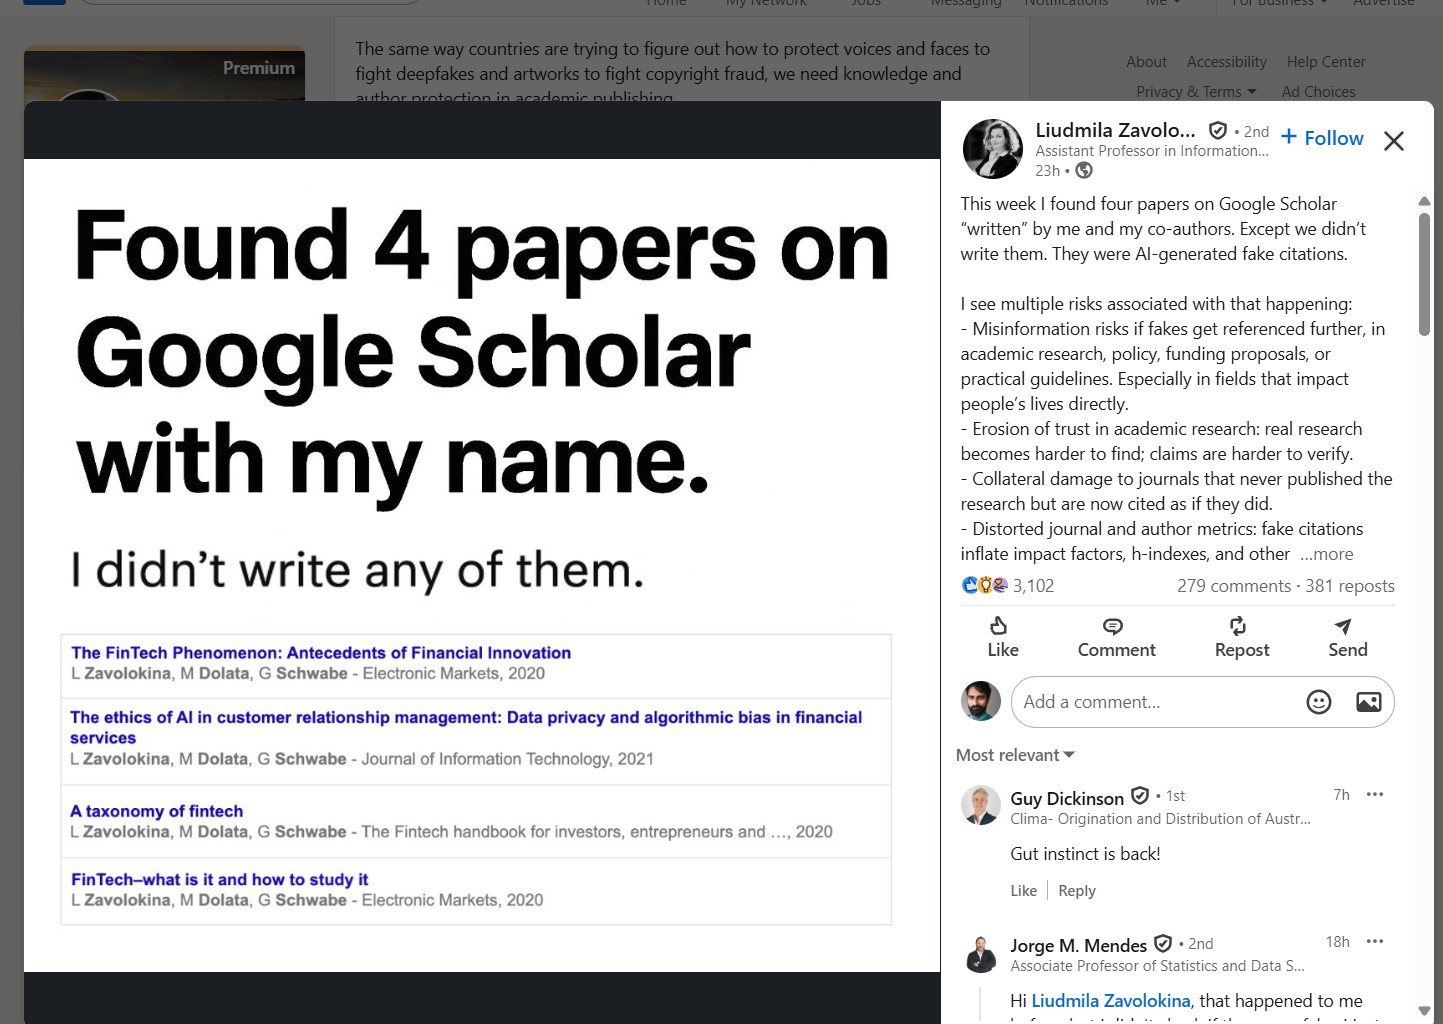Viewport: 1443px width, 1024px height.
Task: Click the globe visibility icon under post time
Action: click(1084, 171)
